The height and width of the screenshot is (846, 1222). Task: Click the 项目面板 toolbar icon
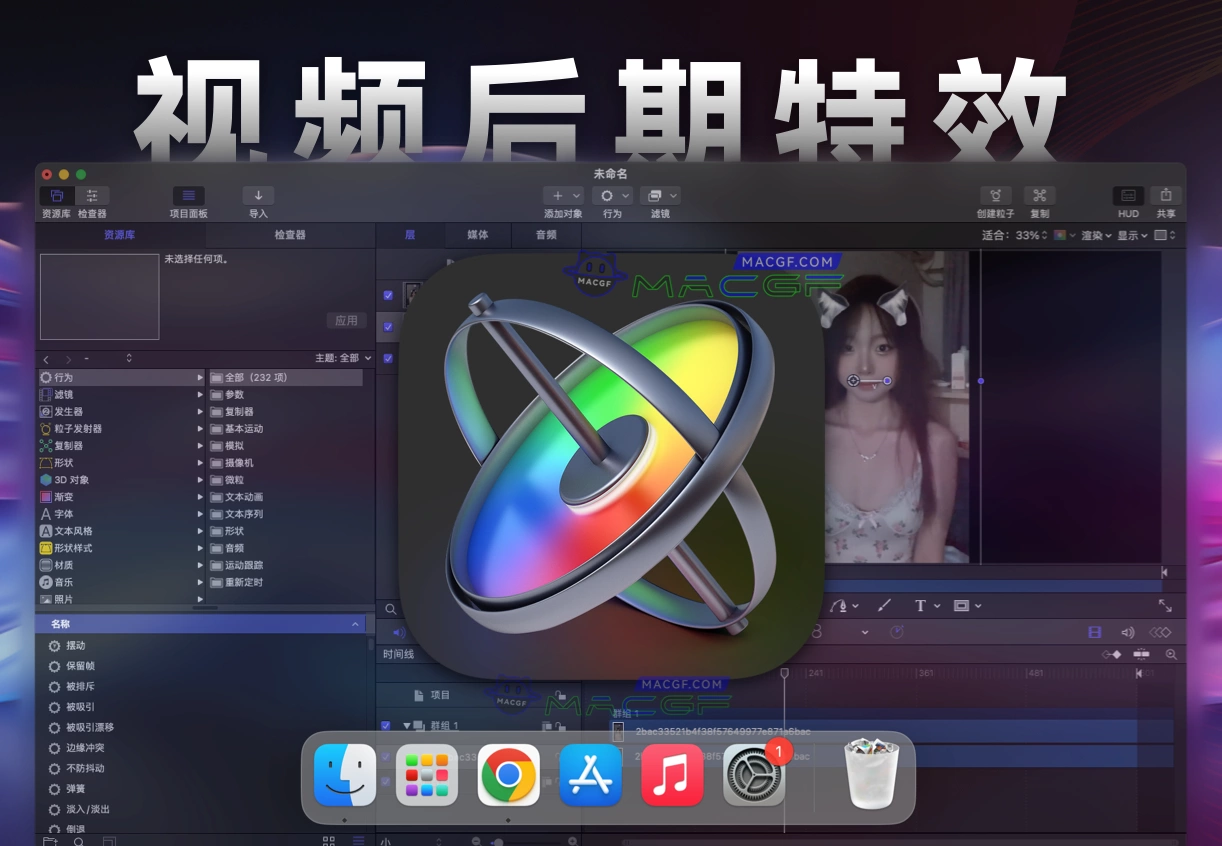pos(188,196)
